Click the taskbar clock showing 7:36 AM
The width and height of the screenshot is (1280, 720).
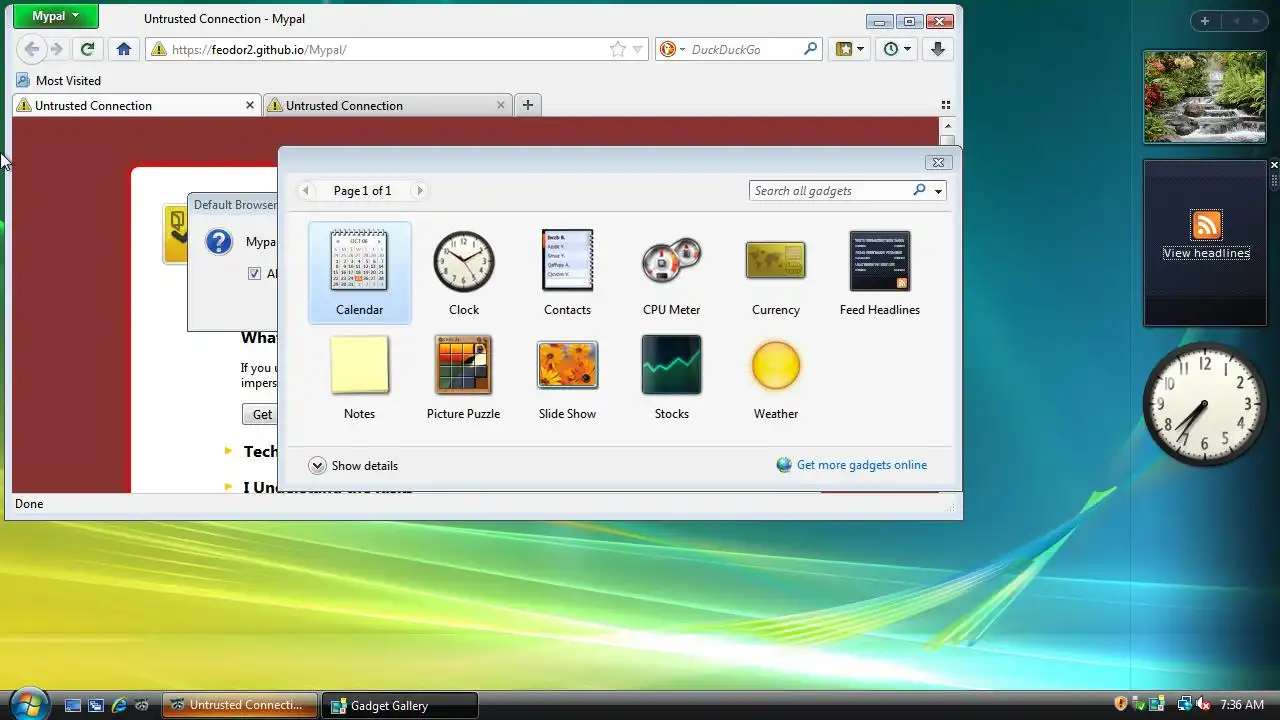[x=1242, y=705]
